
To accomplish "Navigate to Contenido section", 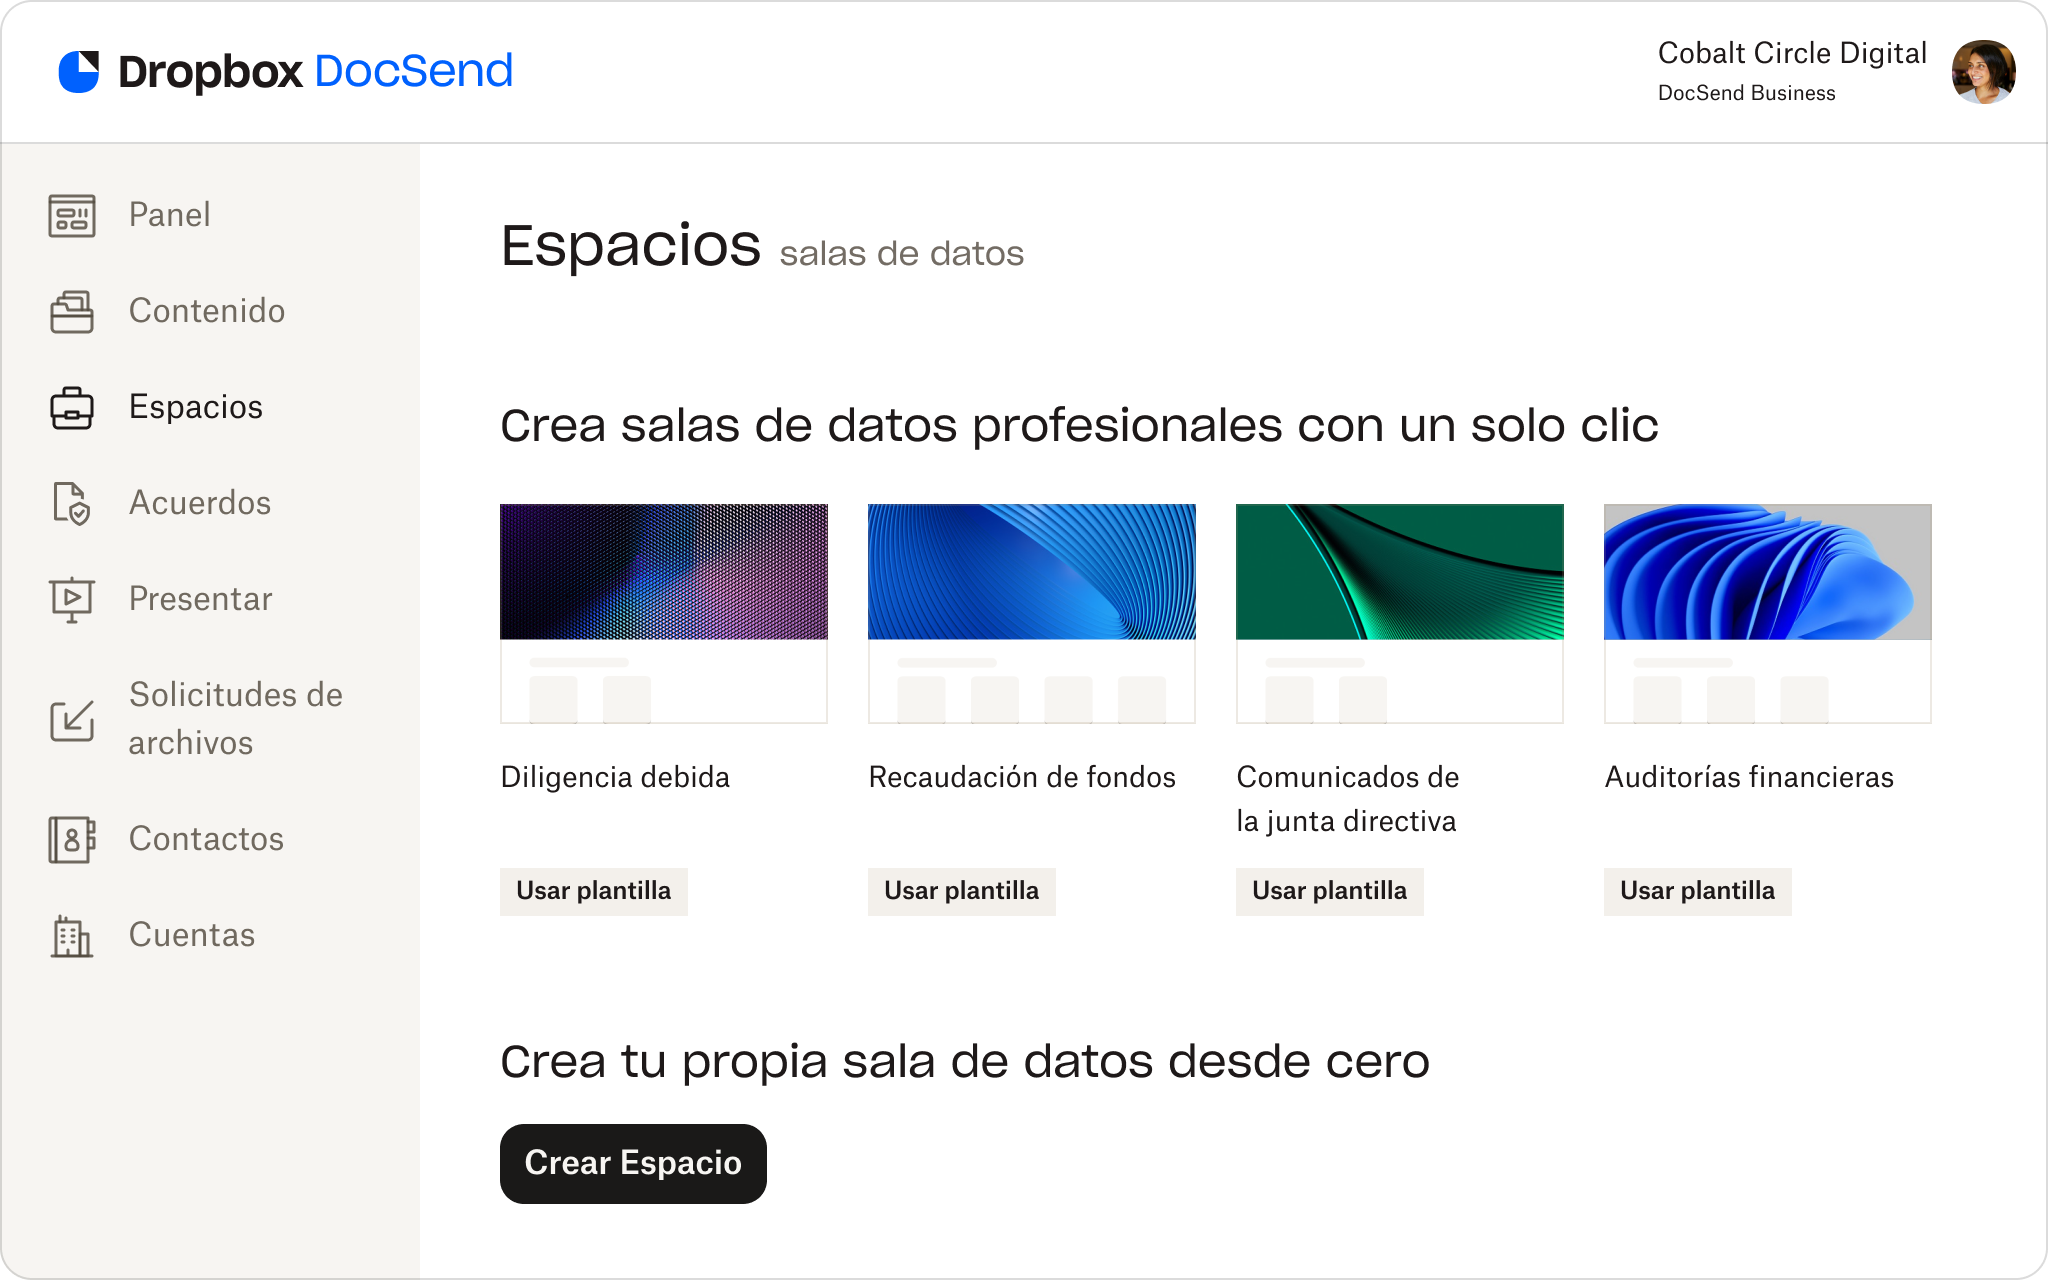I will coord(205,311).
